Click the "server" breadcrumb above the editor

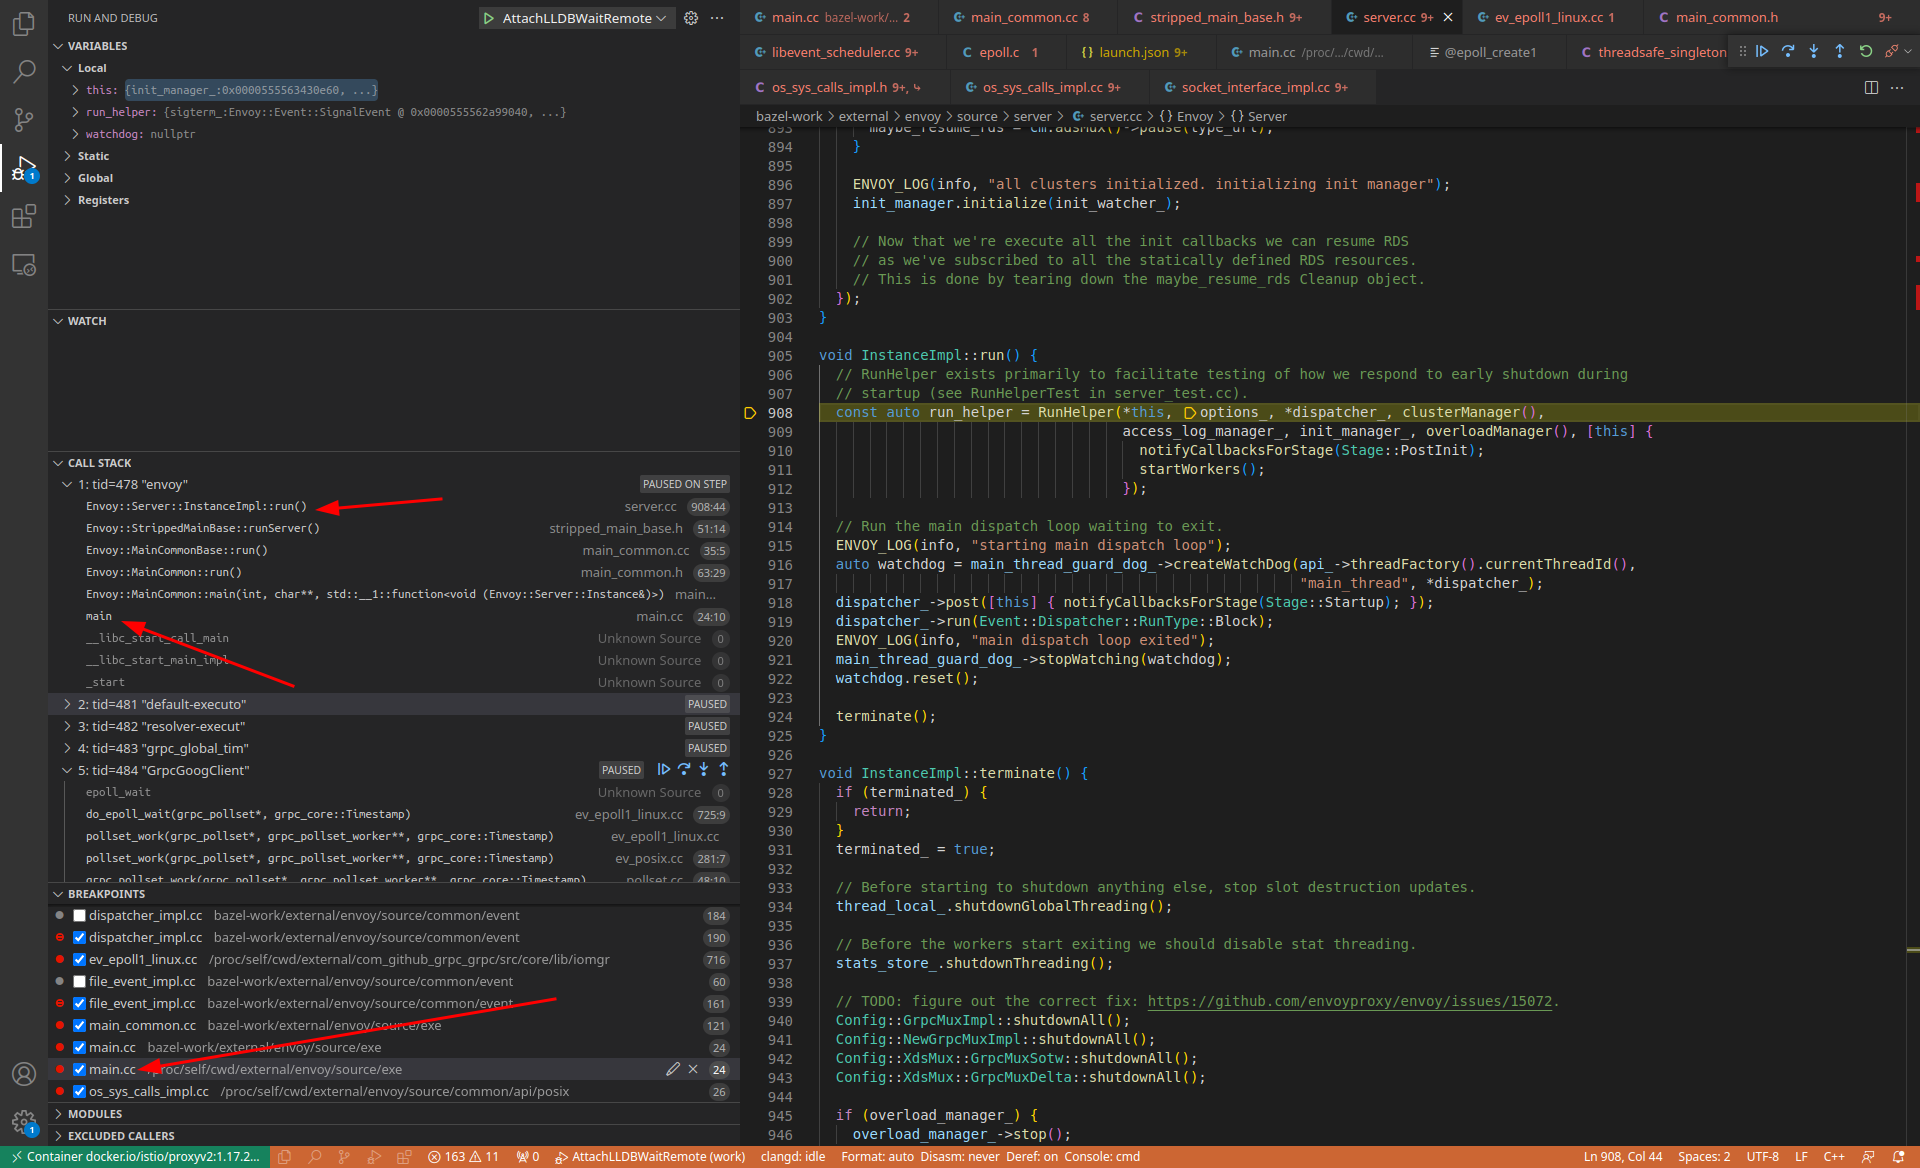coord(1032,116)
